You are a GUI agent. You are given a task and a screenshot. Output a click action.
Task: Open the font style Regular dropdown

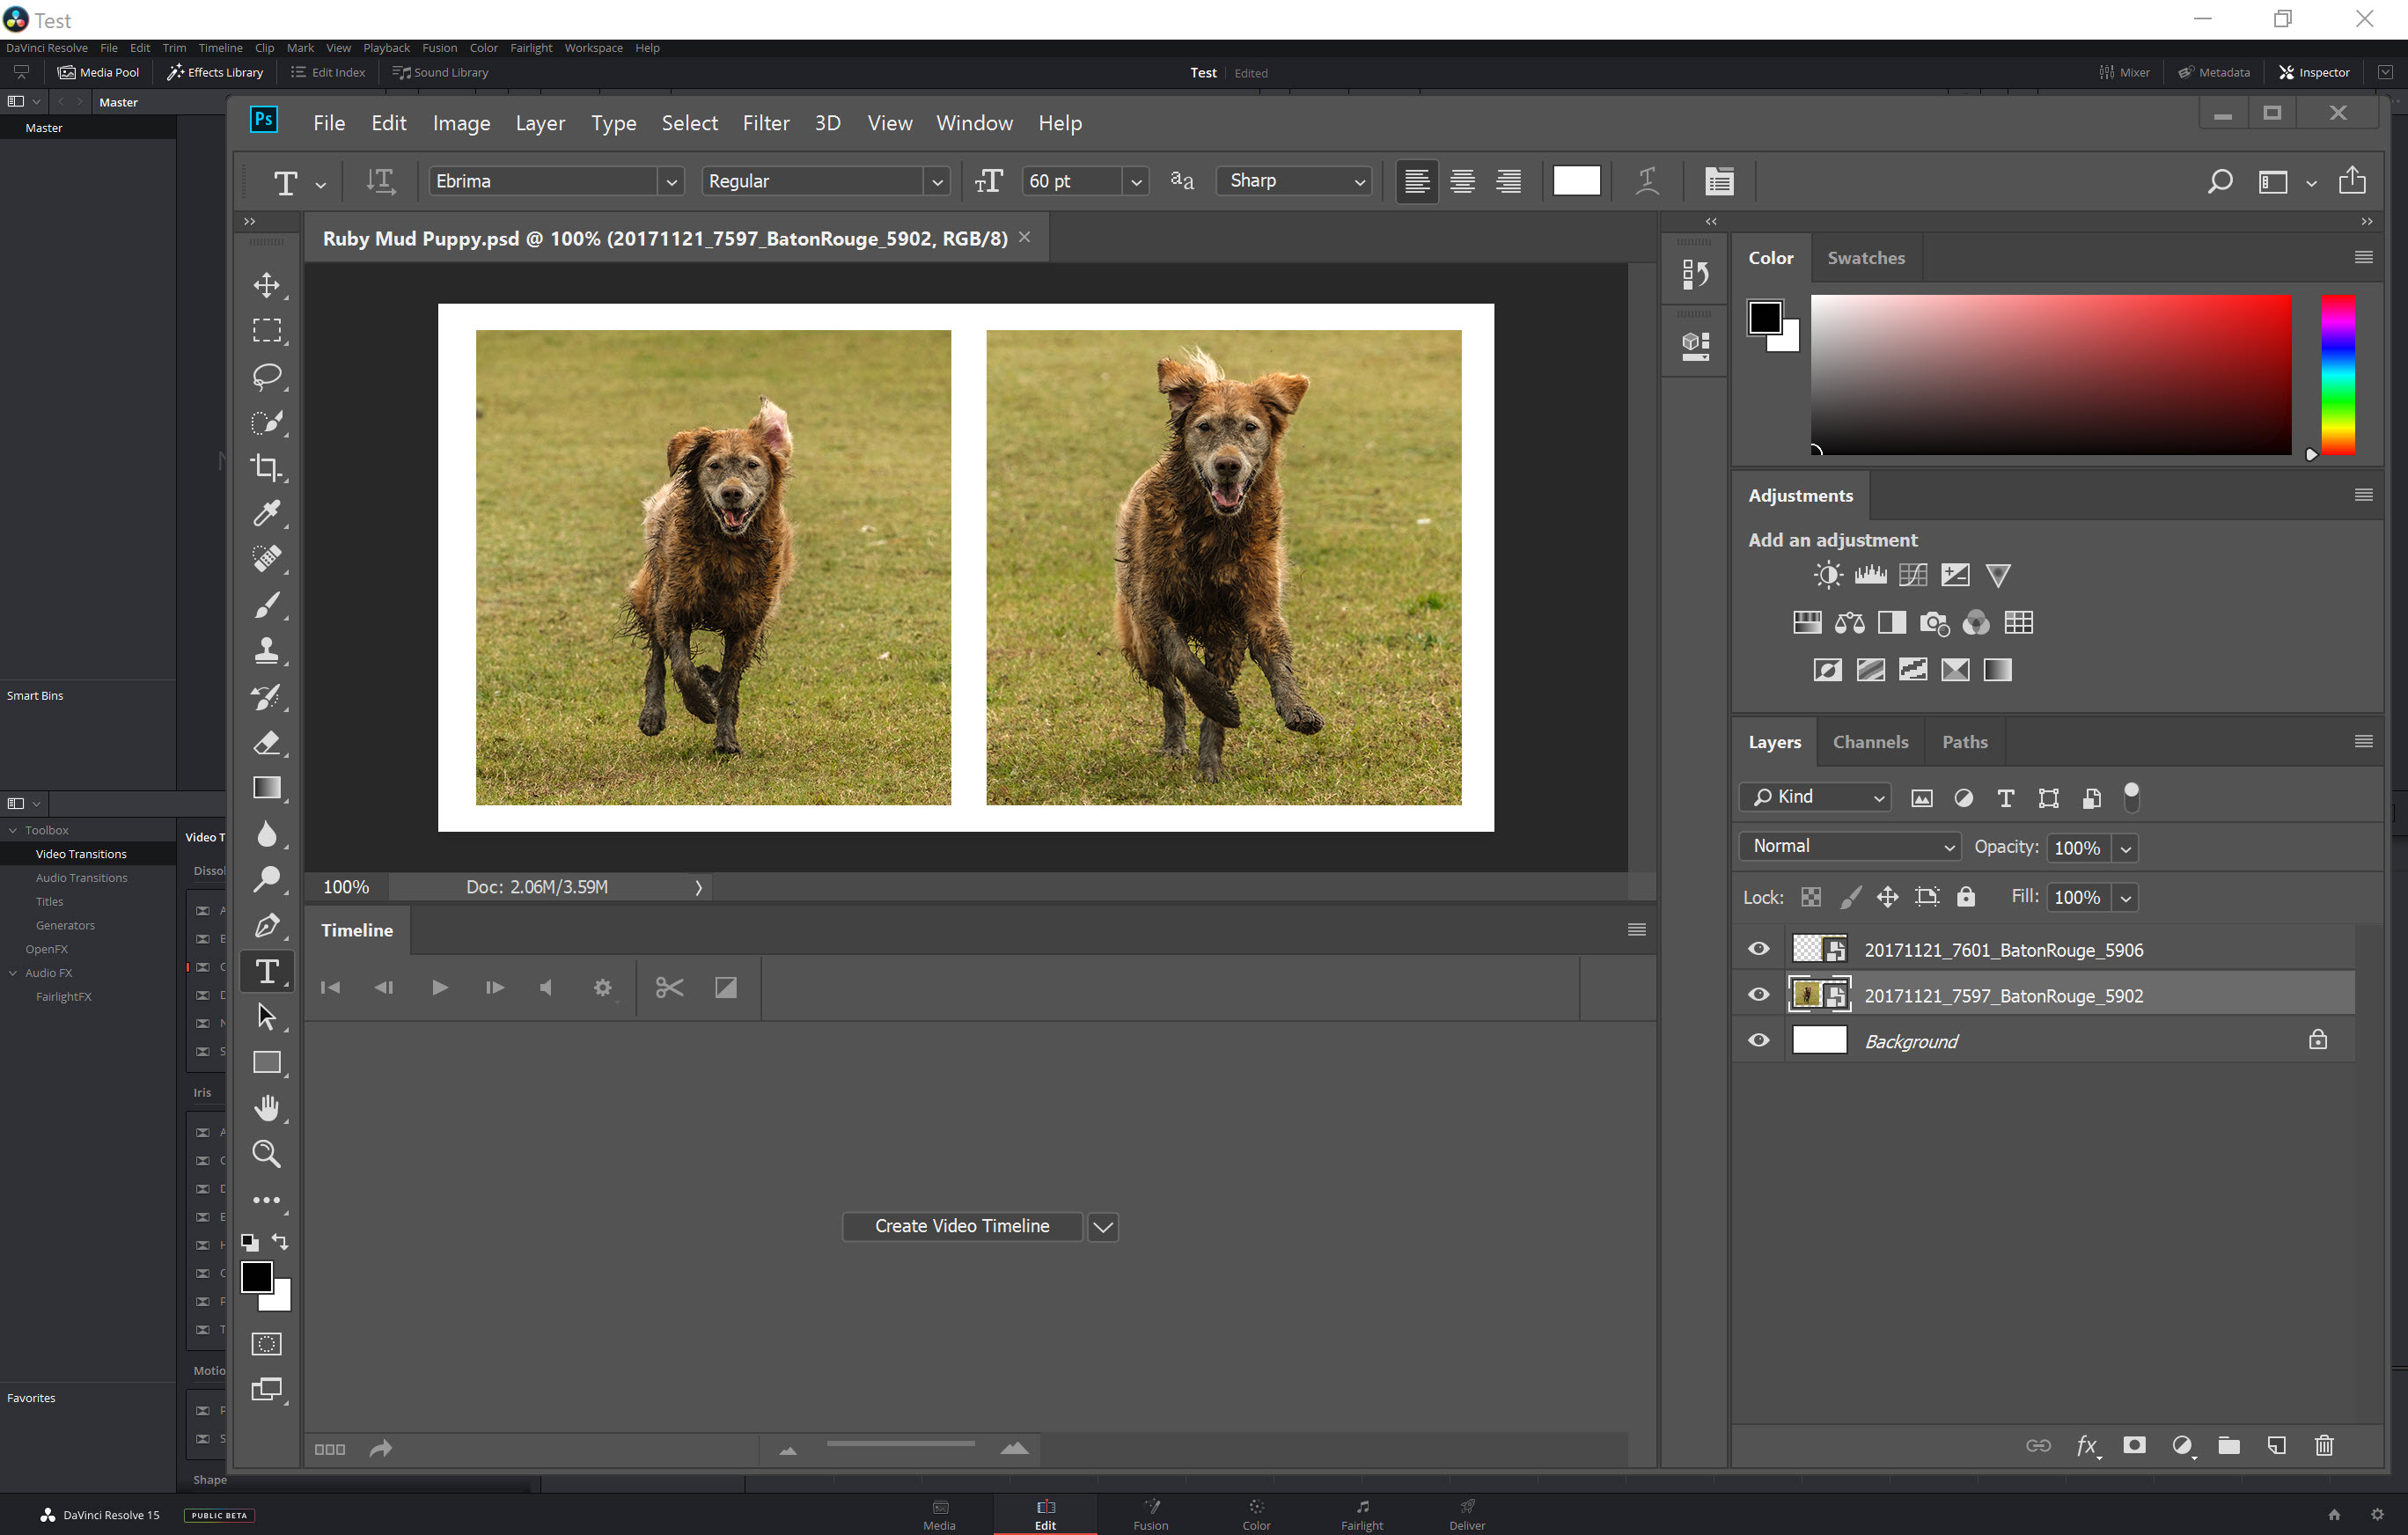937,182
